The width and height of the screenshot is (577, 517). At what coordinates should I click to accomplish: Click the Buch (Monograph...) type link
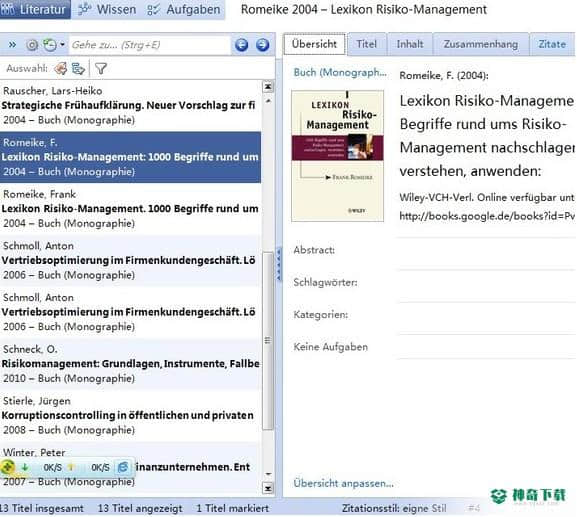click(x=340, y=72)
